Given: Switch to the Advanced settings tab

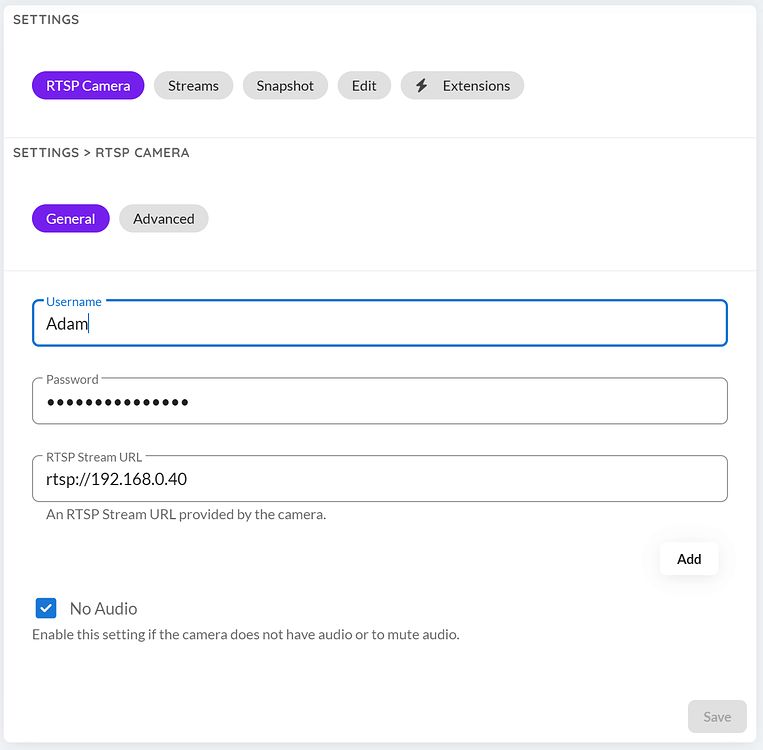Looking at the screenshot, I should click(x=164, y=219).
